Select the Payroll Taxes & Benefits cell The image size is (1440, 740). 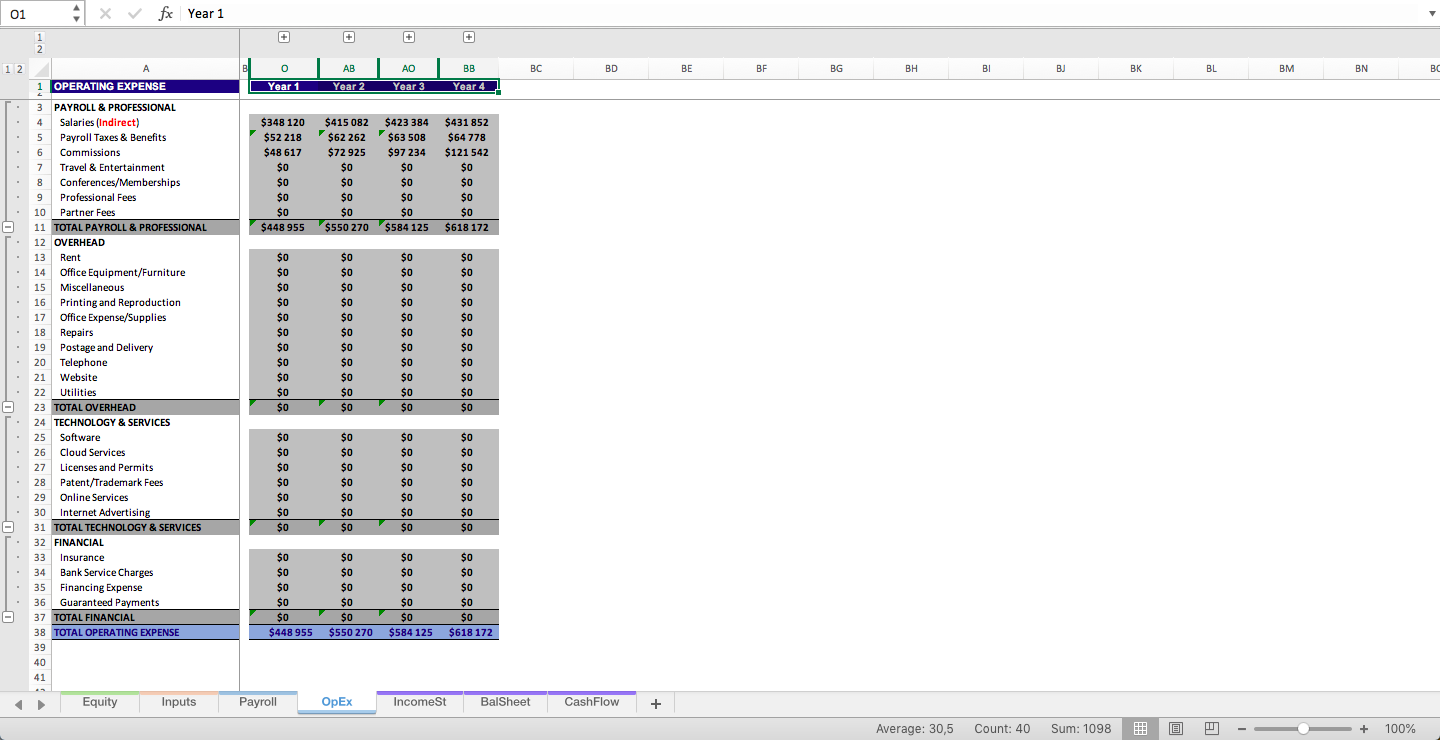point(146,137)
